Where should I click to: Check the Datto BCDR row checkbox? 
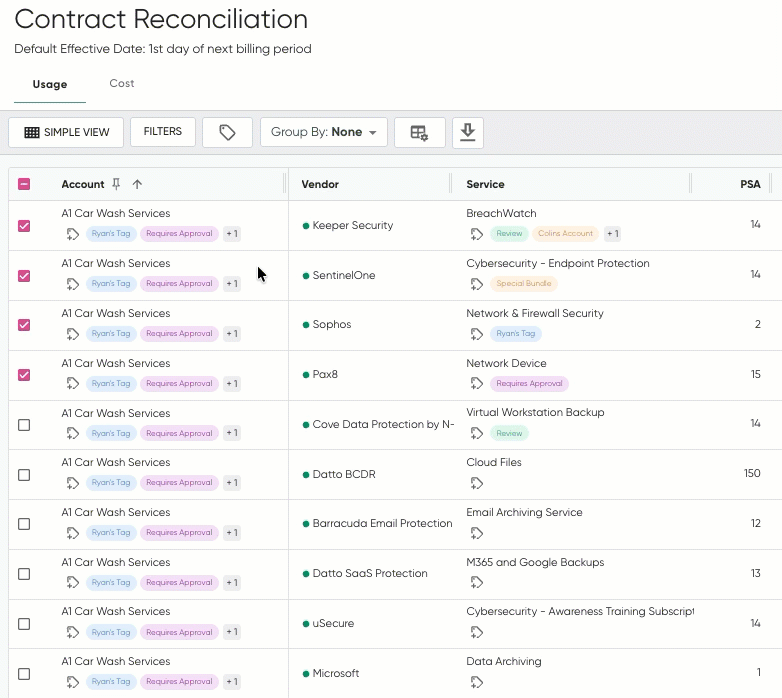24,475
